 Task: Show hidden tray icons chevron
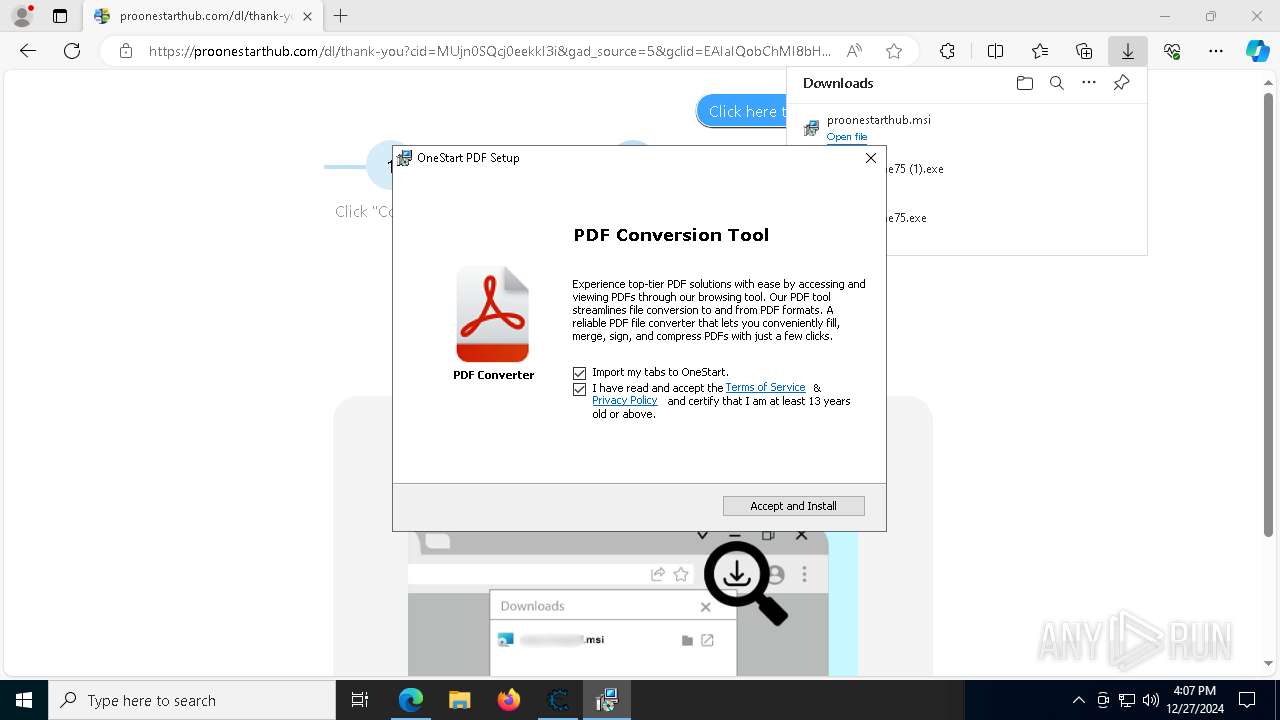pyautogui.click(x=1078, y=700)
